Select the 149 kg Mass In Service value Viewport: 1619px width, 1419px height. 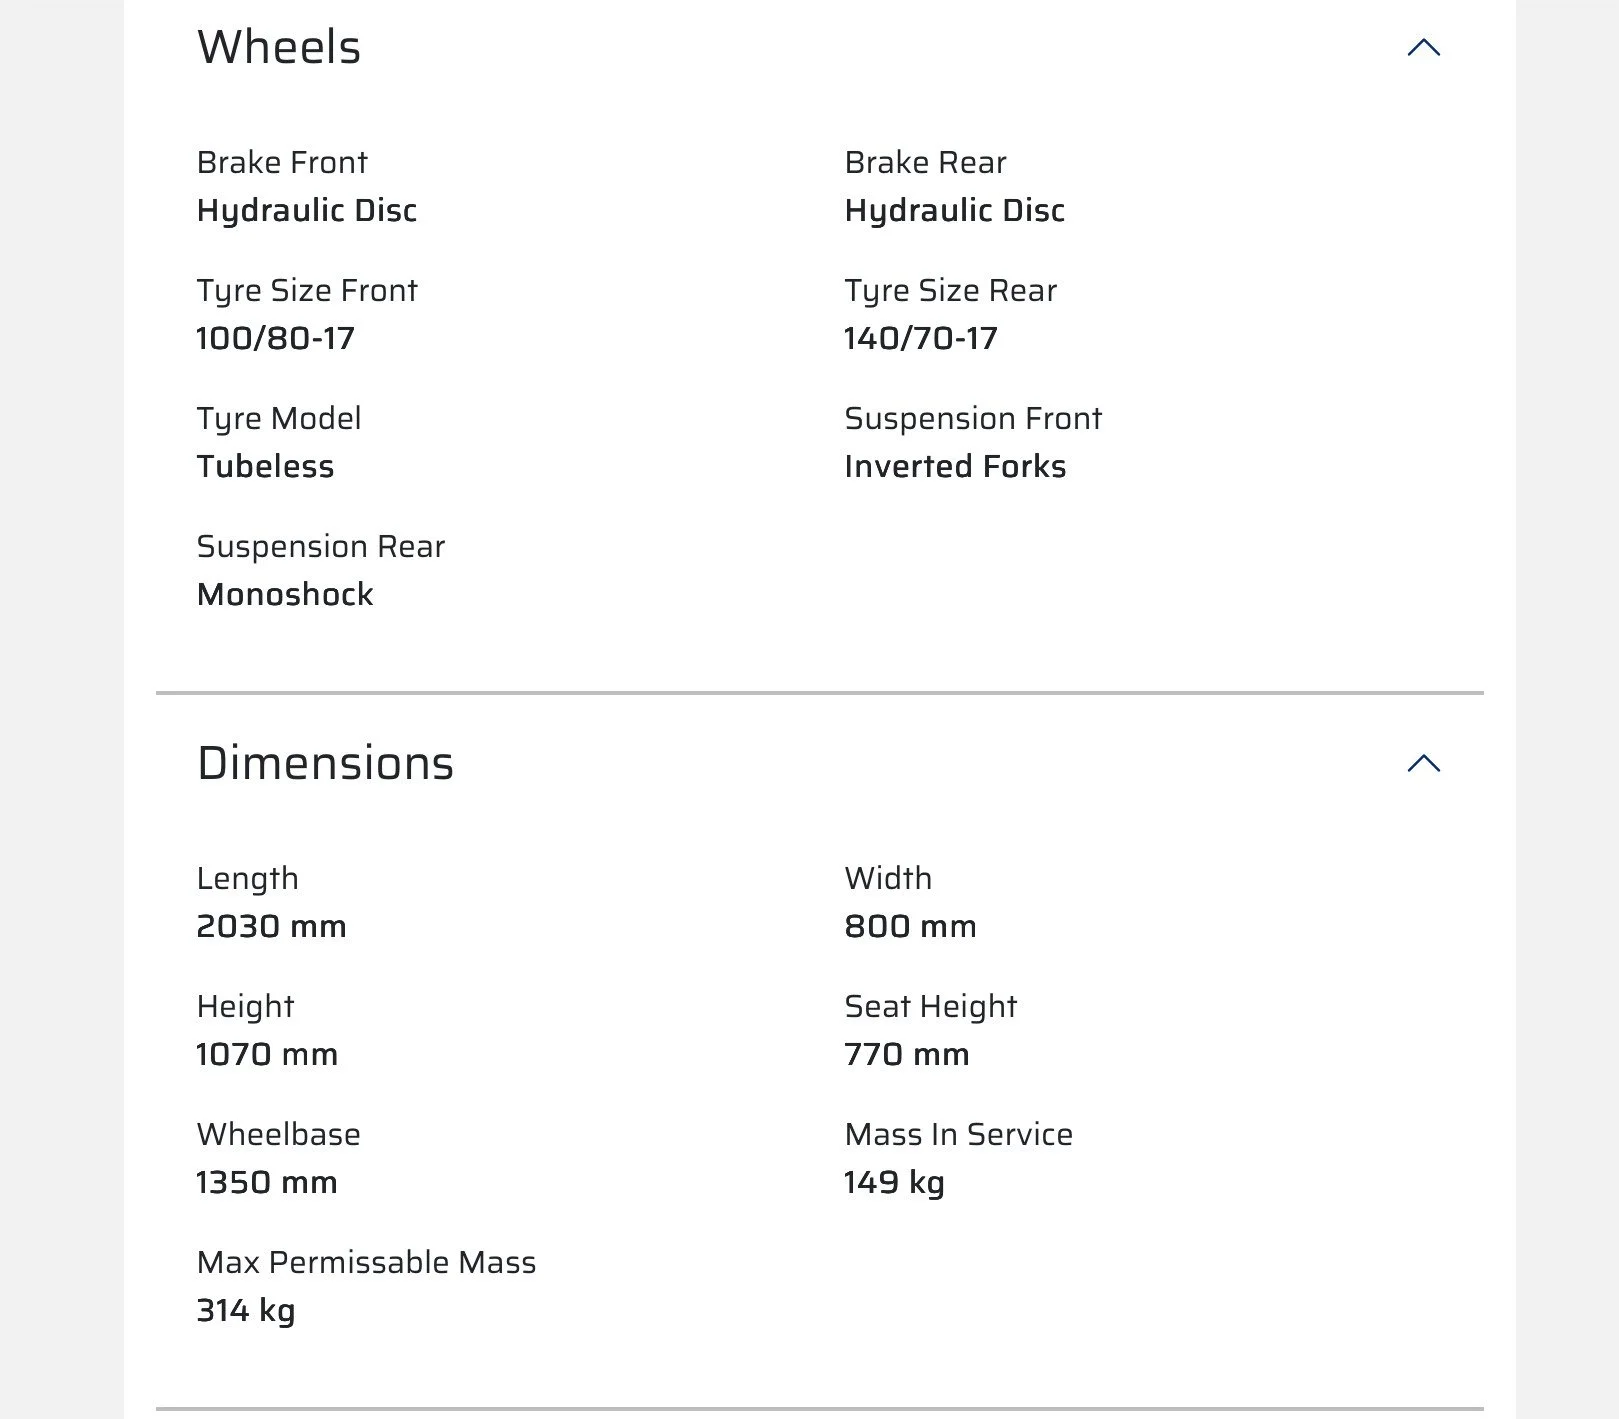(895, 1183)
